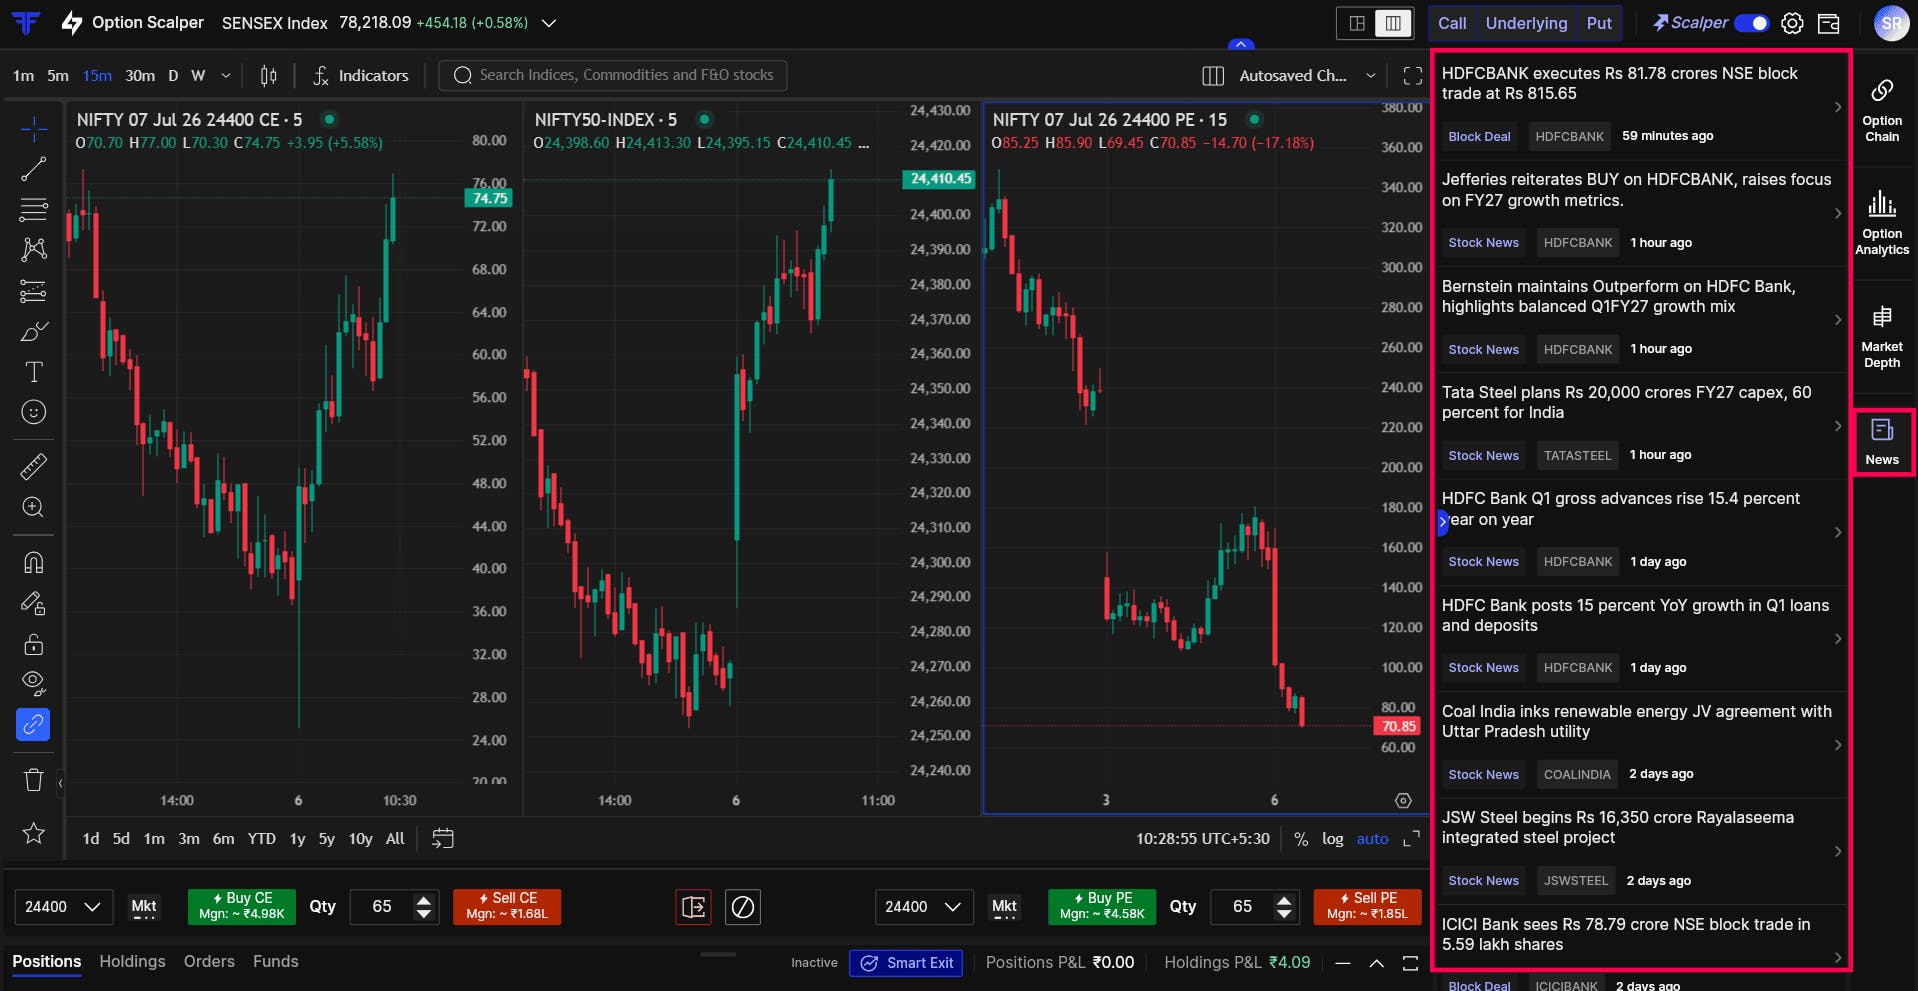1918x991 pixels.
Task: Open the Fibonacci retracement tool group
Action: tap(33, 209)
